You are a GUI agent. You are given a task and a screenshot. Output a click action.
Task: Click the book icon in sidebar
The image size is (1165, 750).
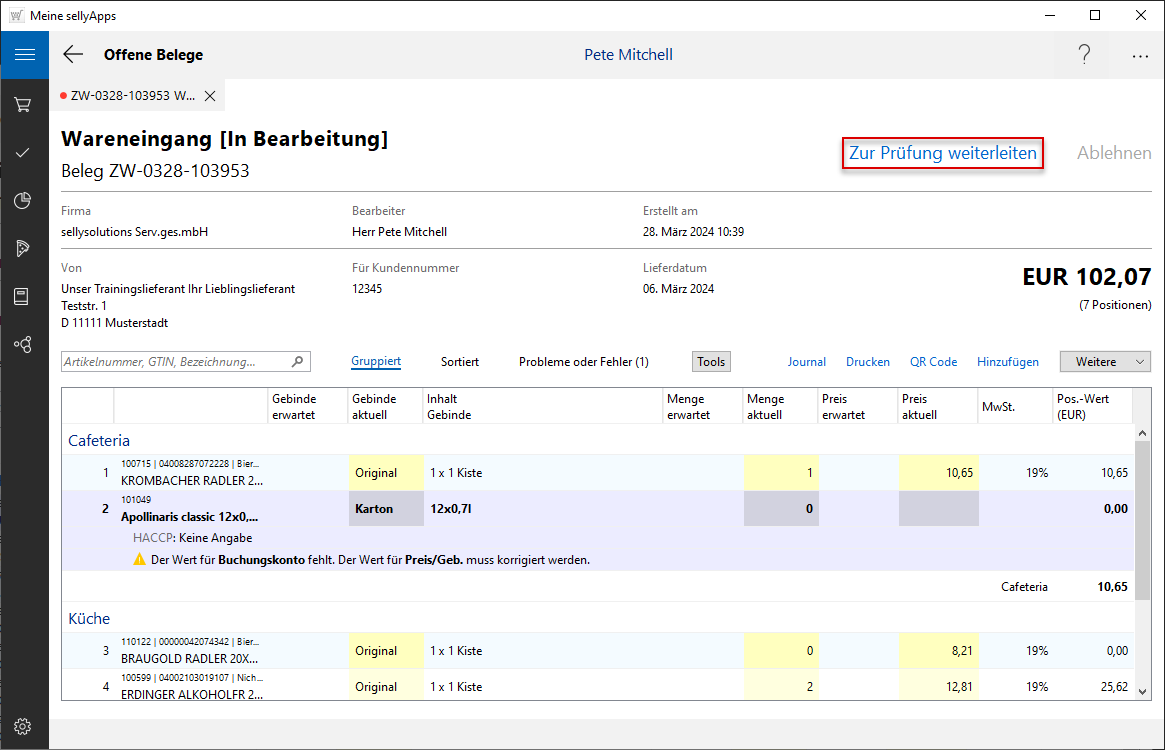point(24,297)
